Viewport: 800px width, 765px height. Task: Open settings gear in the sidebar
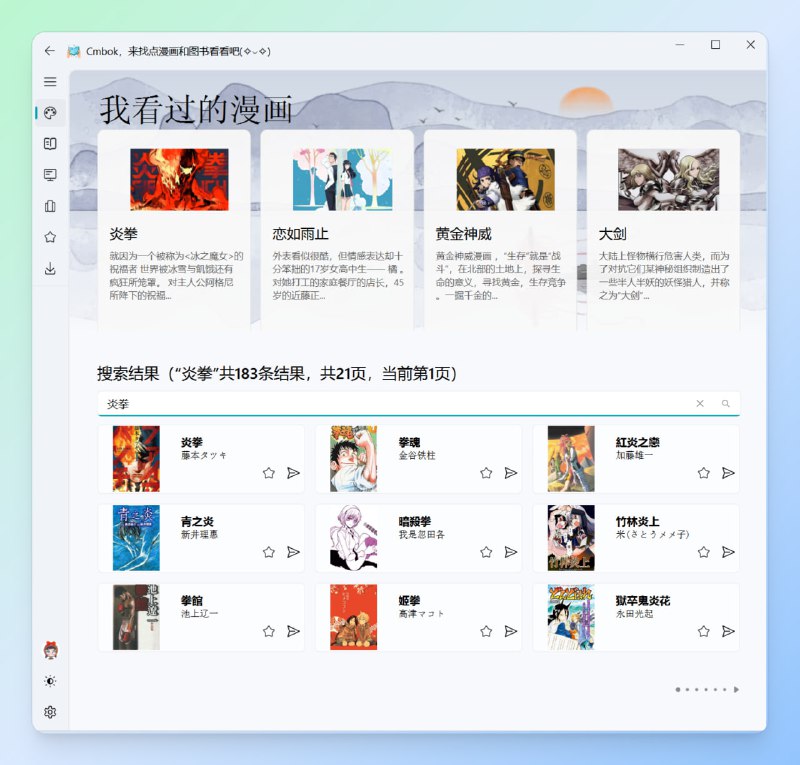[50, 712]
